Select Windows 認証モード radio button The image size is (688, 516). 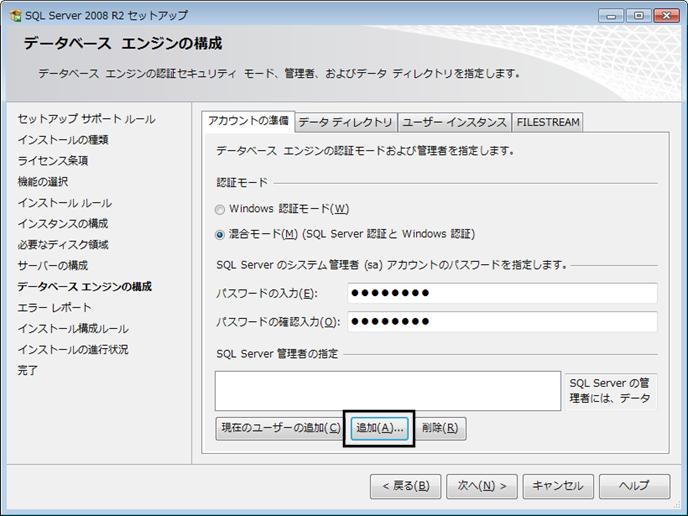(x=219, y=209)
